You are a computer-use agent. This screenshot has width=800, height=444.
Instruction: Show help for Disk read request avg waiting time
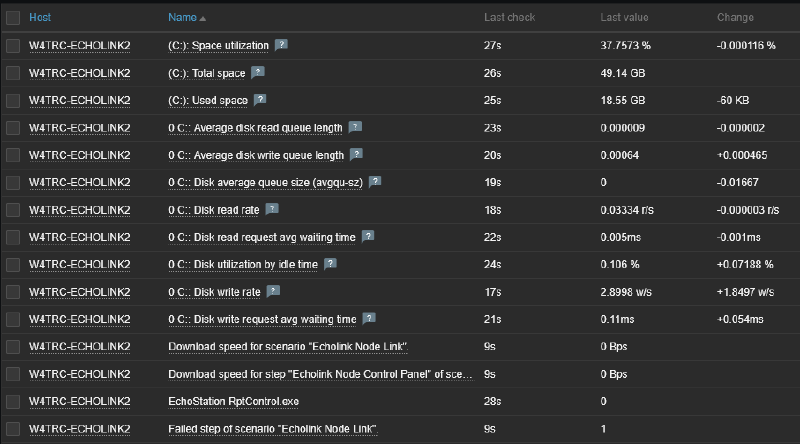(x=368, y=236)
